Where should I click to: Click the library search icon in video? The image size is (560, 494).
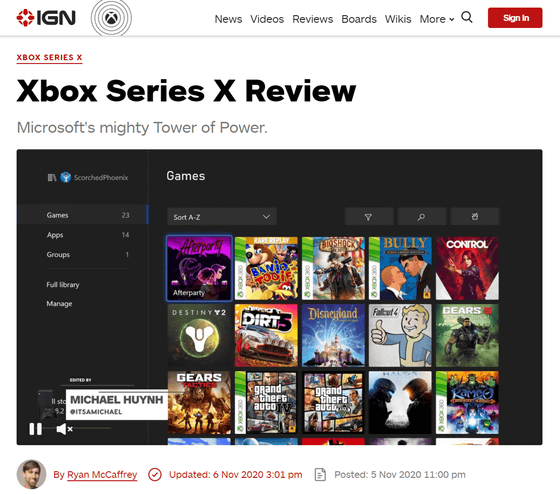[x=421, y=217]
